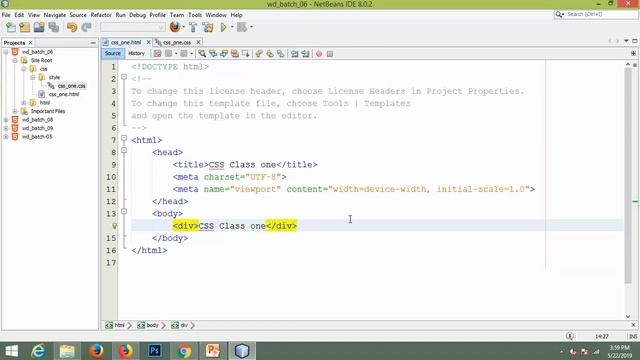This screenshot has height=360, width=640.
Task: Select the Source view button
Action: click(113, 53)
